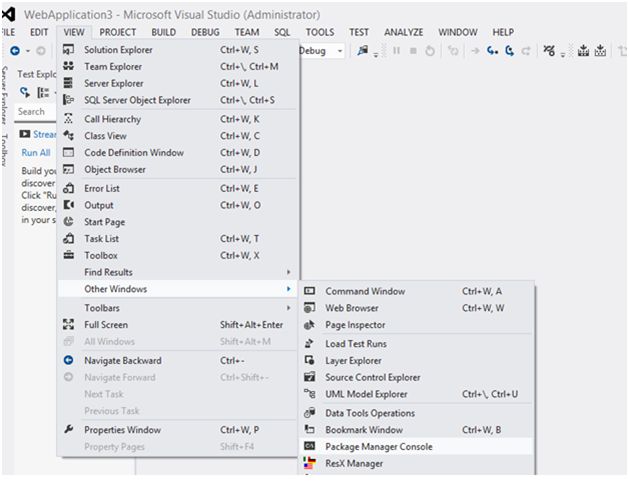The height and width of the screenshot is (487, 629).
Task: Click the ResX Manager flag icon
Action: point(309,463)
